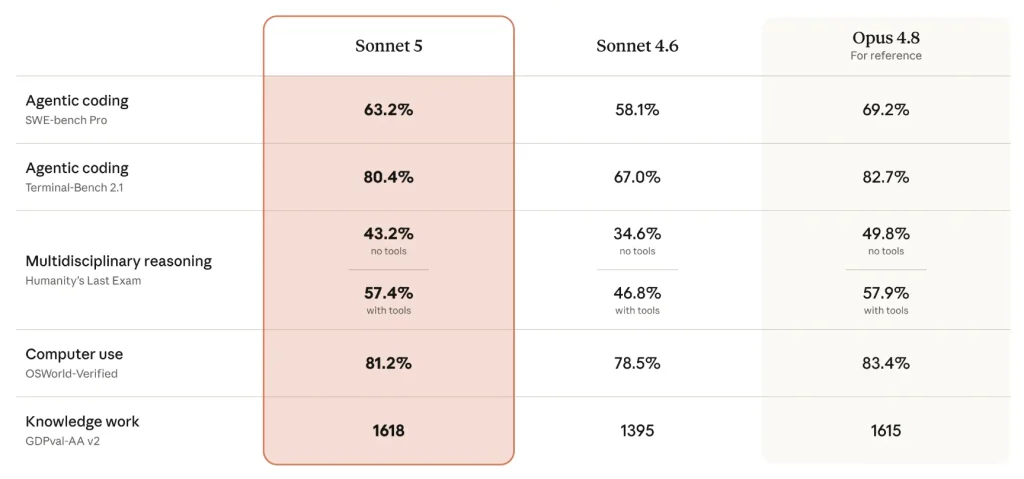
Task: Select the Computer use row label
Action: coord(74,354)
